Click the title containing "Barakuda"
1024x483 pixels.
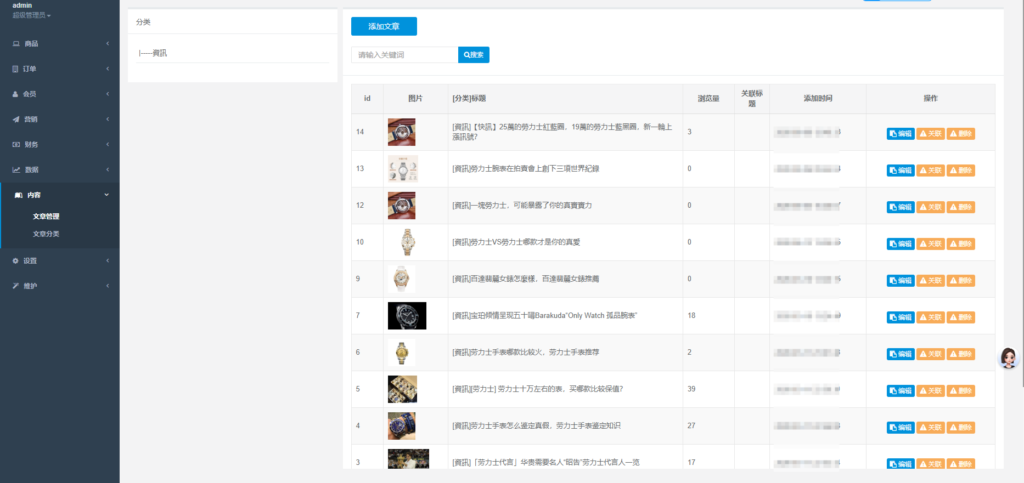click(545, 315)
